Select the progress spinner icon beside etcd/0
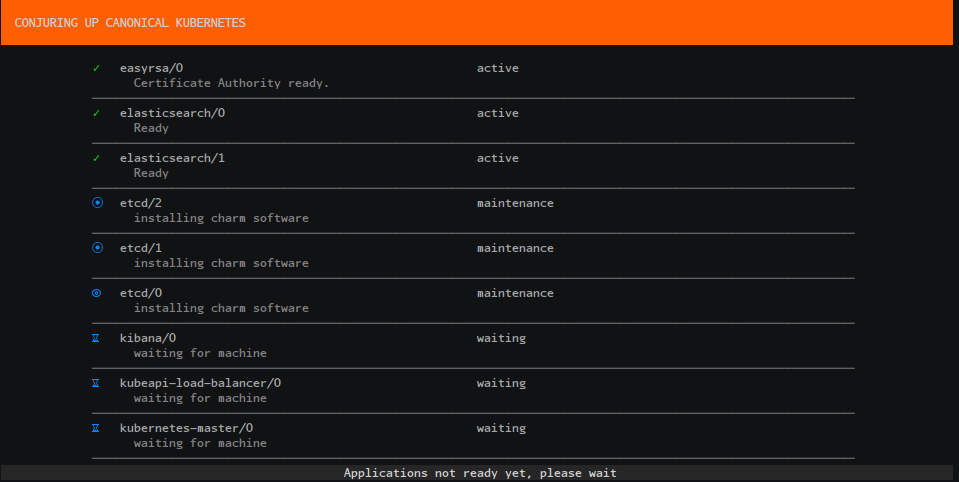959x482 pixels. (97, 293)
